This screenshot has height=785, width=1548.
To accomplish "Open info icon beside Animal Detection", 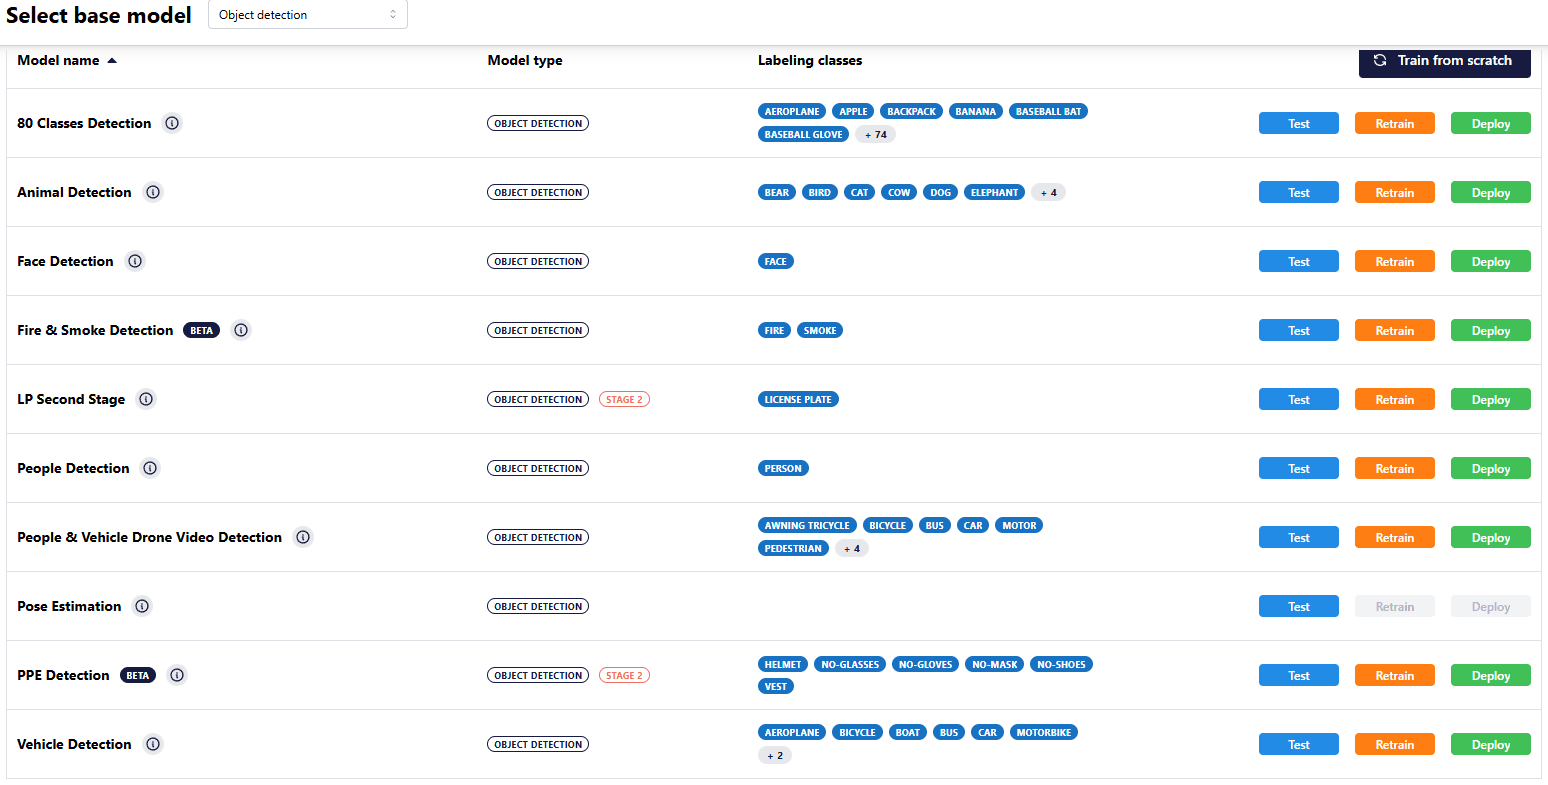I will (x=153, y=192).
